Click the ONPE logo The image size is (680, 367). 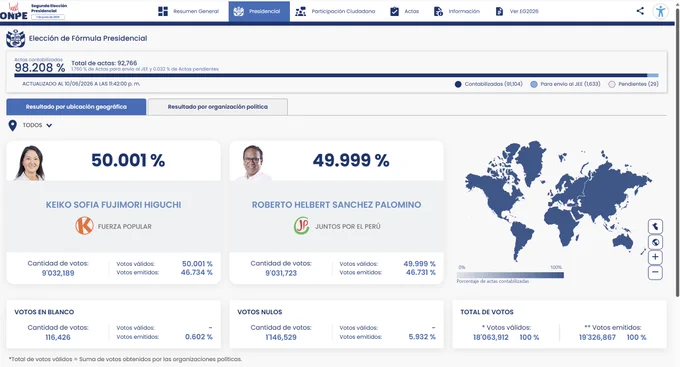point(14,12)
